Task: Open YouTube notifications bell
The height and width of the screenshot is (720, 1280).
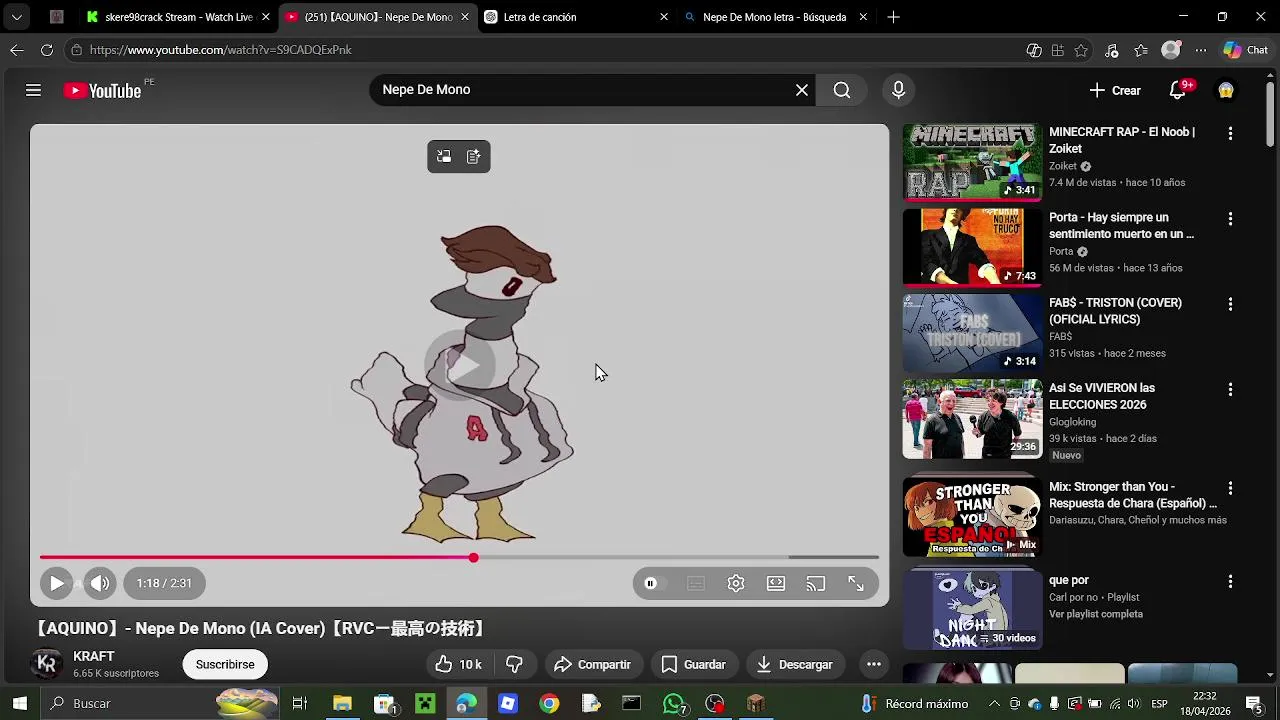Action: coord(1178,90)
